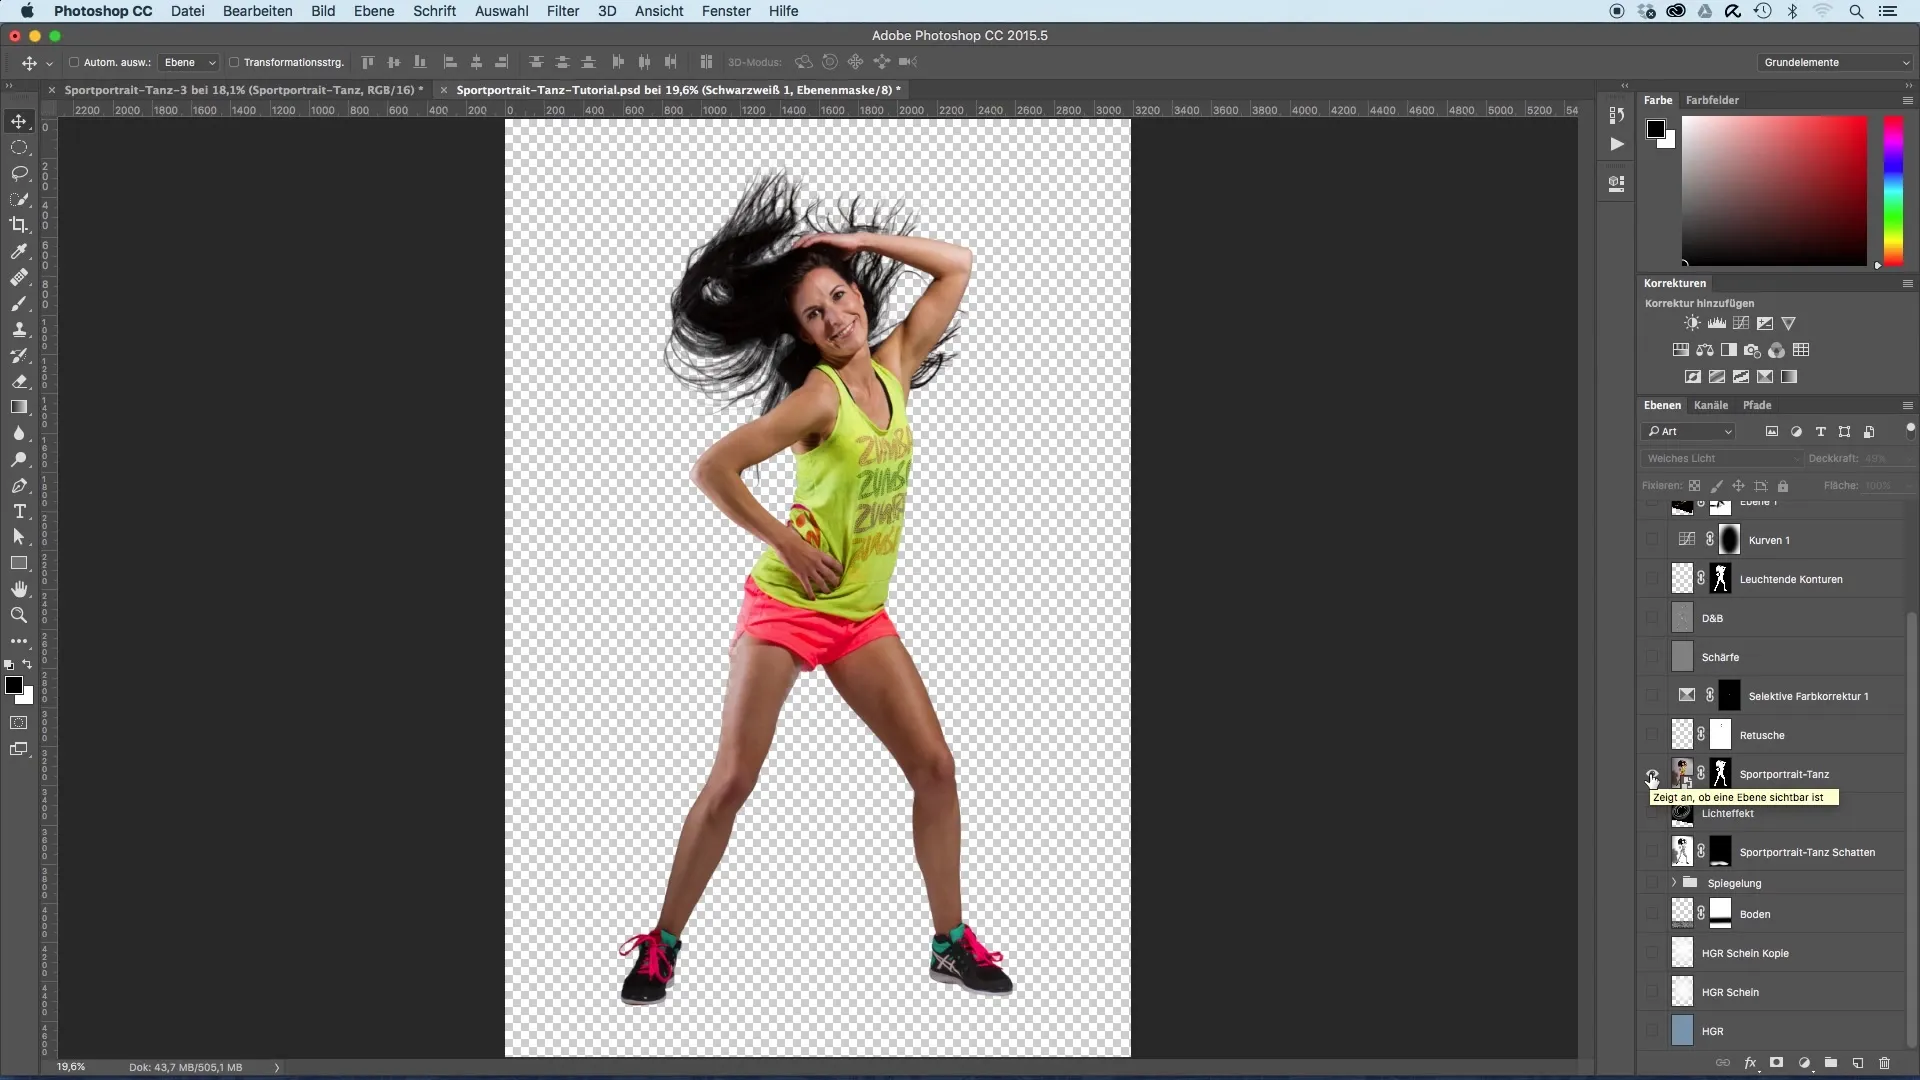This screenshot has height=1080, width=1920.
Task: Add Levels adjustment from Korrekturen panel
Action: (1717, 323)
